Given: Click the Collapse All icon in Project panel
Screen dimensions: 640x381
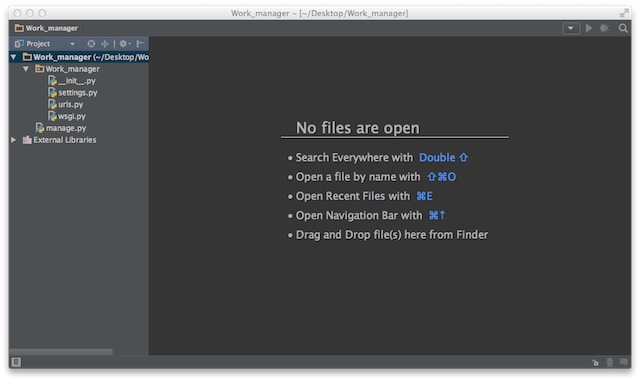Looking at the screenshot, I should 105,44.
